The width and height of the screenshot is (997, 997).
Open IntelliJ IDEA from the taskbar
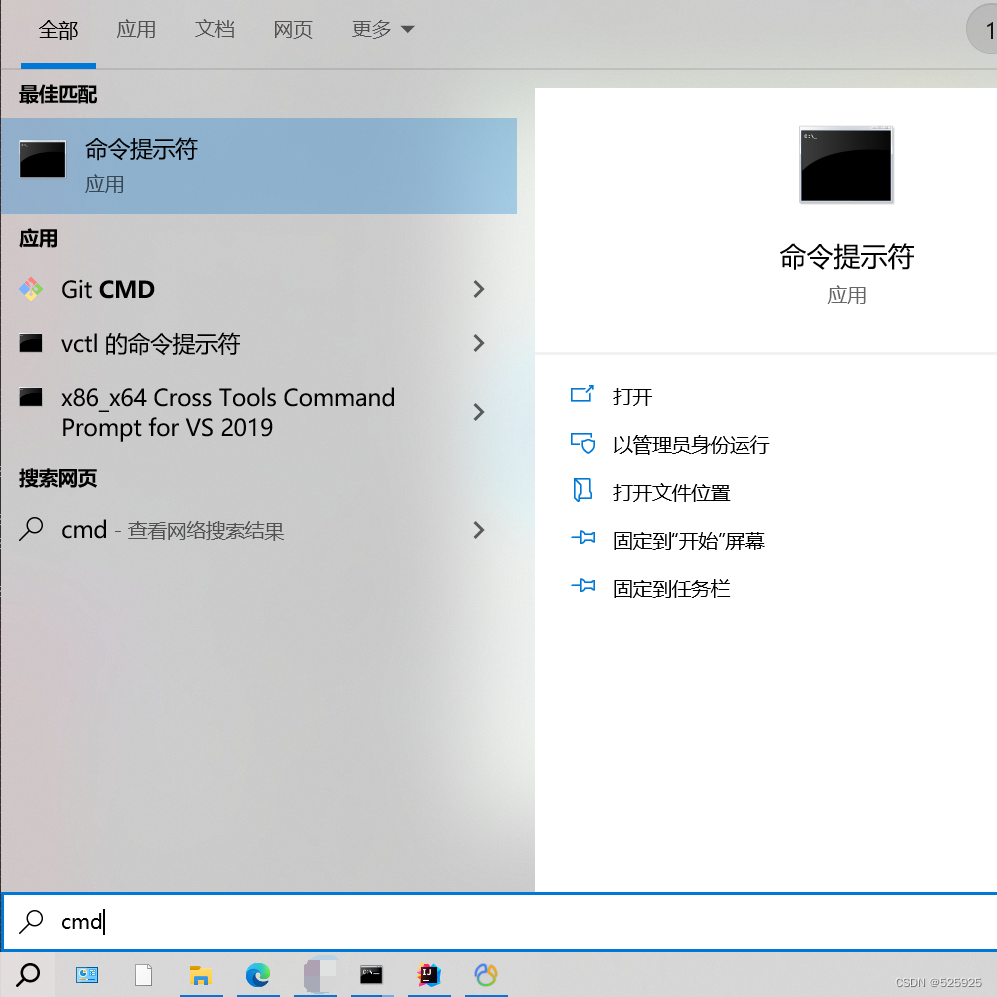[429, 975]
